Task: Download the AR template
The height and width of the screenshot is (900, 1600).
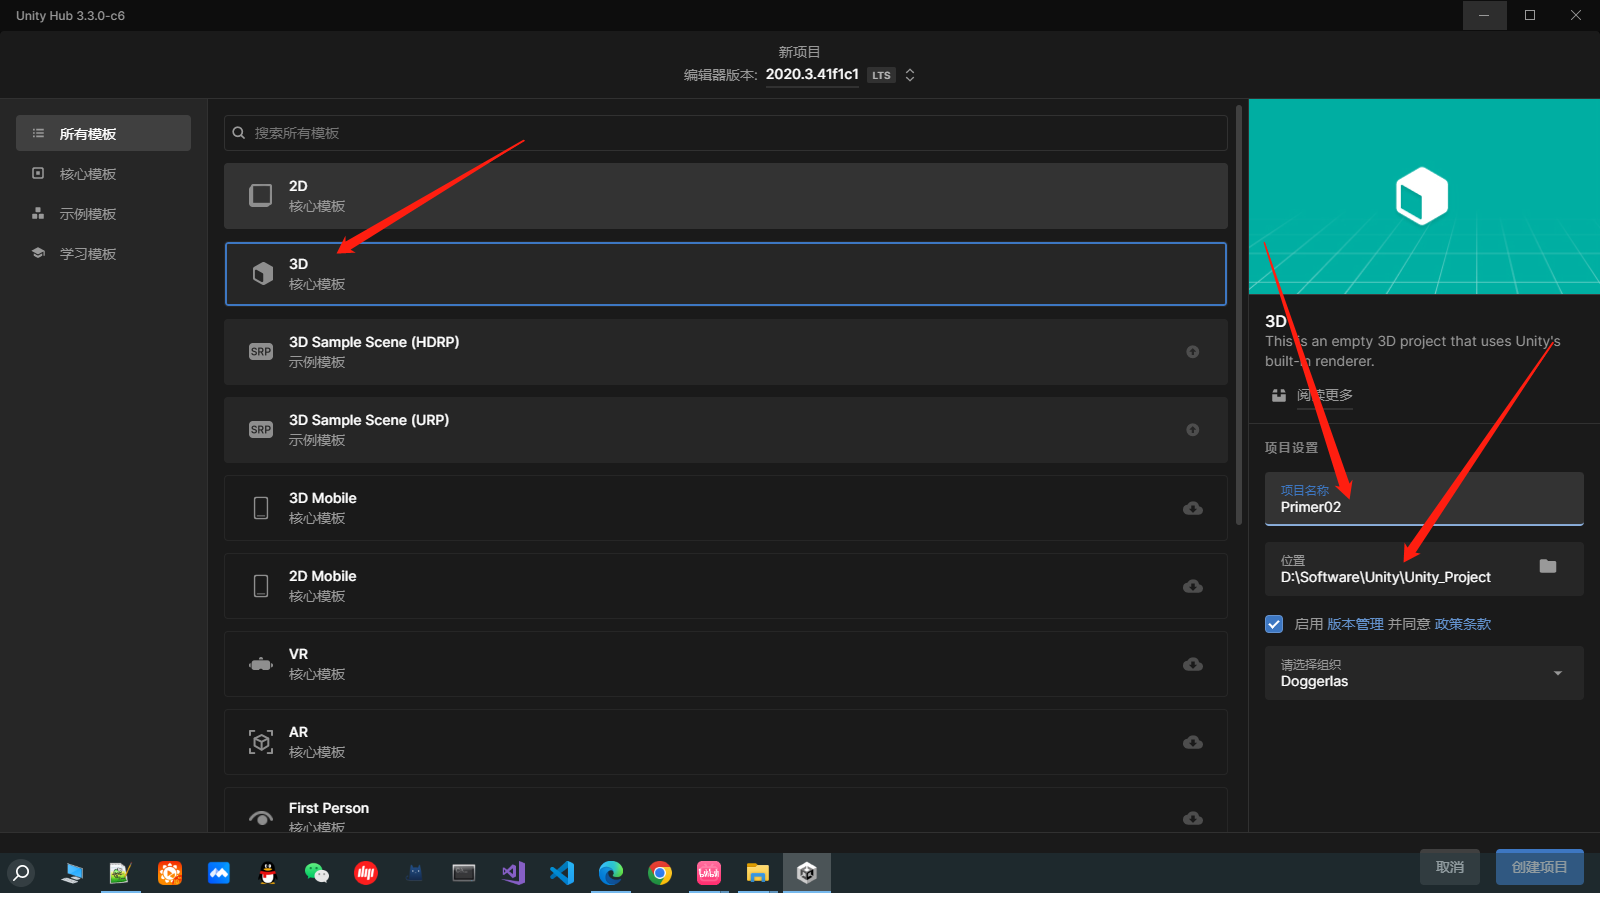Action: 1193,742
